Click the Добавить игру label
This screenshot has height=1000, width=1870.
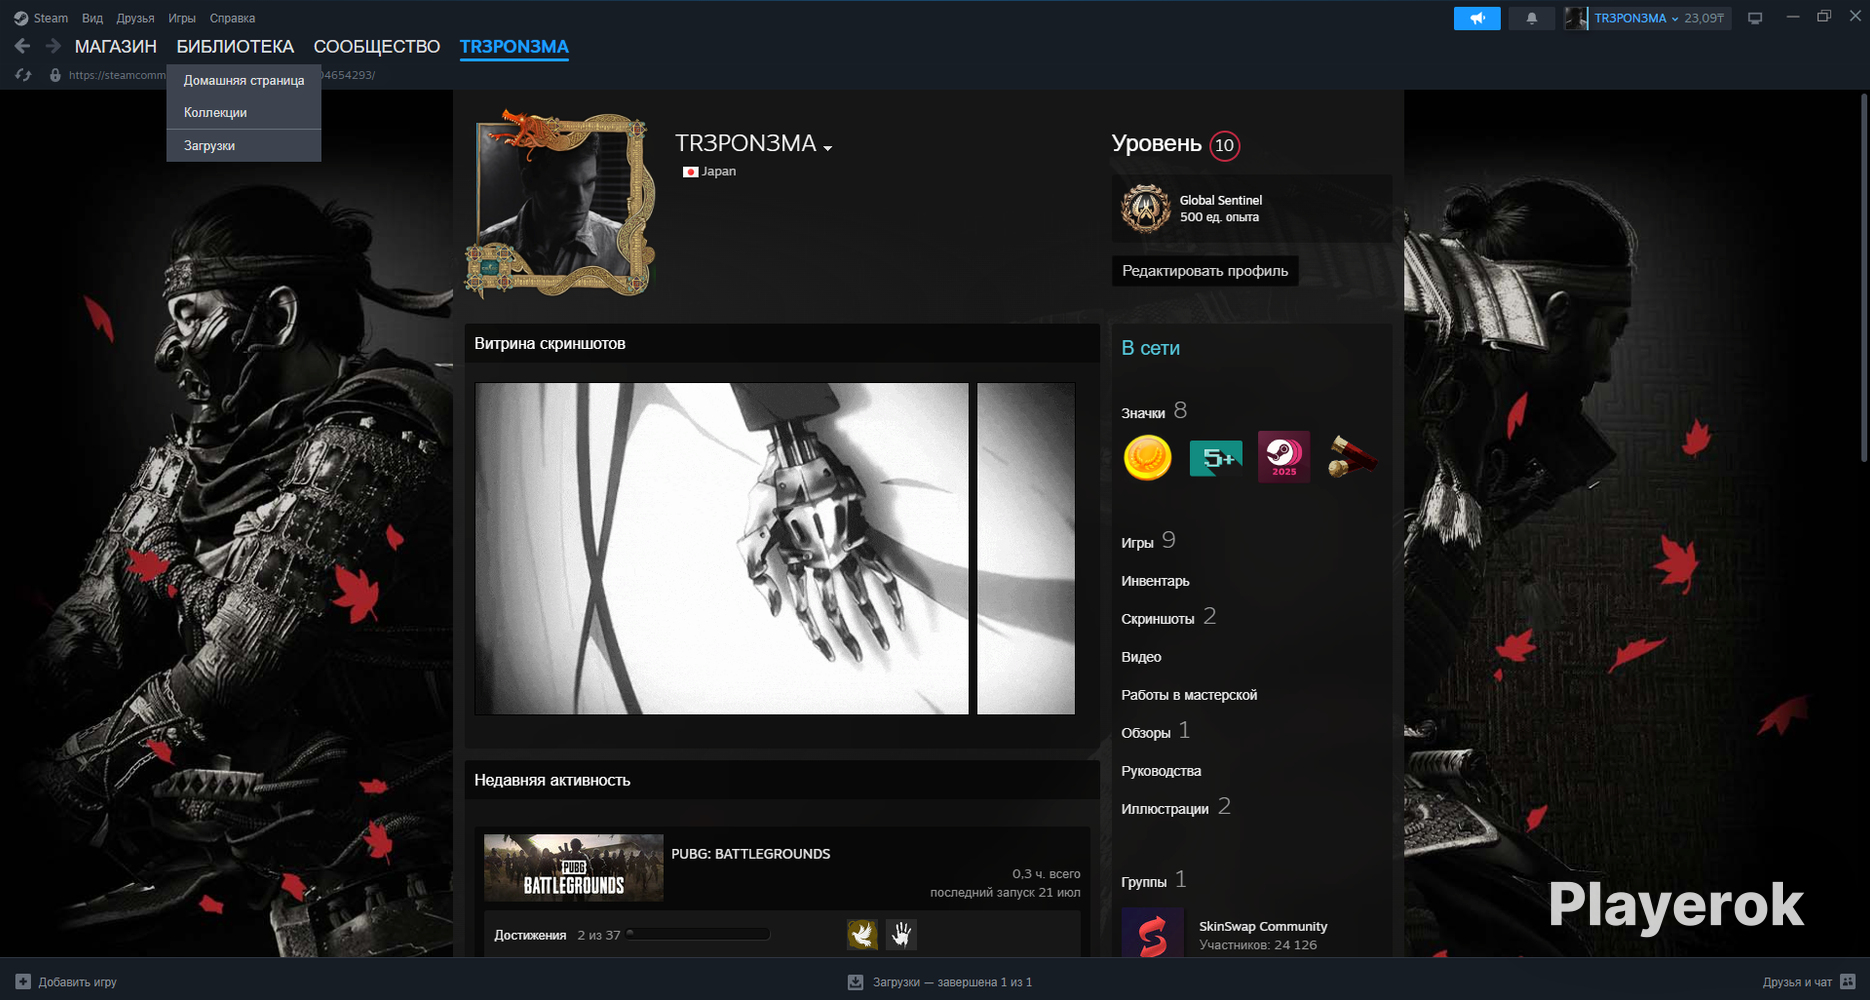click(77, 982)
